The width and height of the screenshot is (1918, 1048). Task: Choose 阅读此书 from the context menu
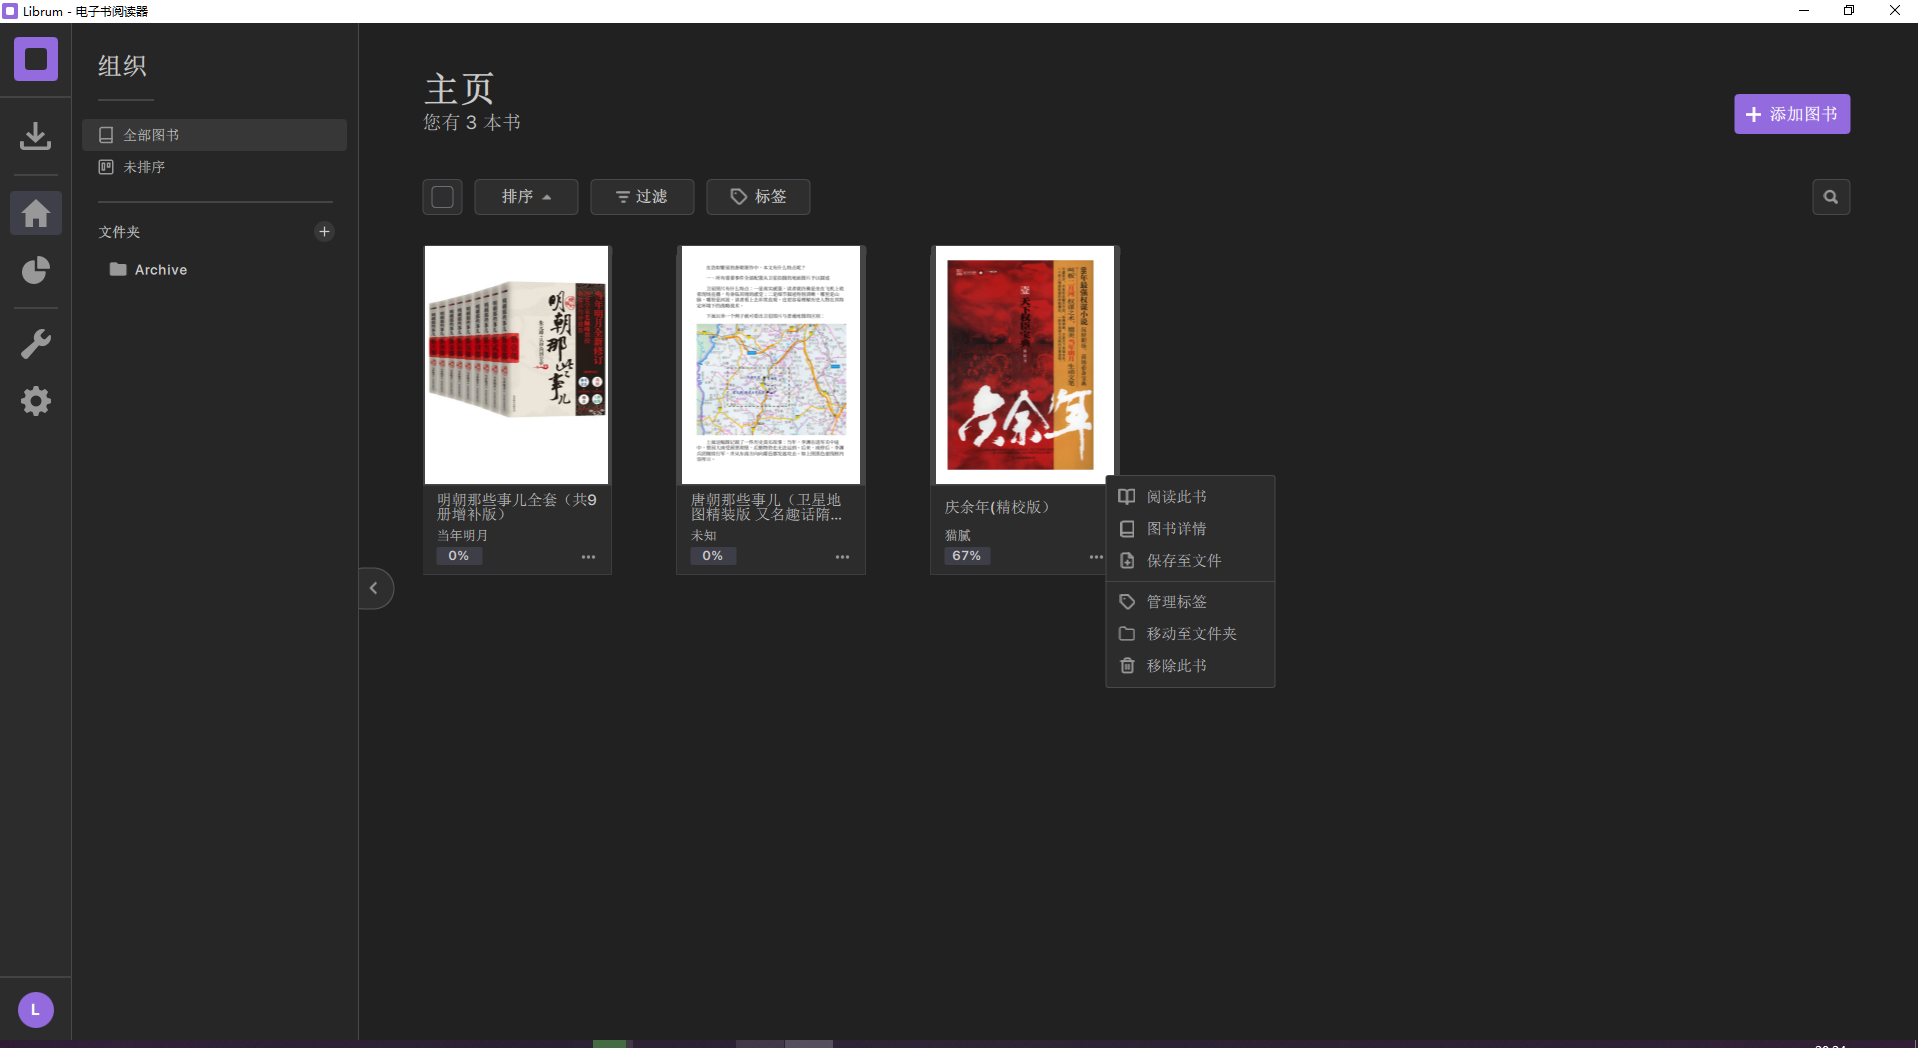click(1176, 496)
